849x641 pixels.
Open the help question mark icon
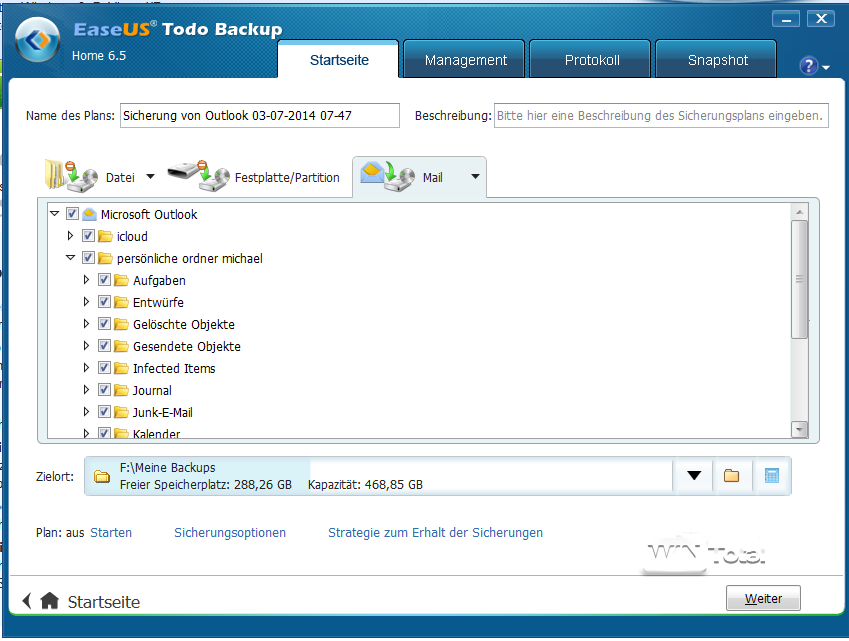tap(808, 66)
